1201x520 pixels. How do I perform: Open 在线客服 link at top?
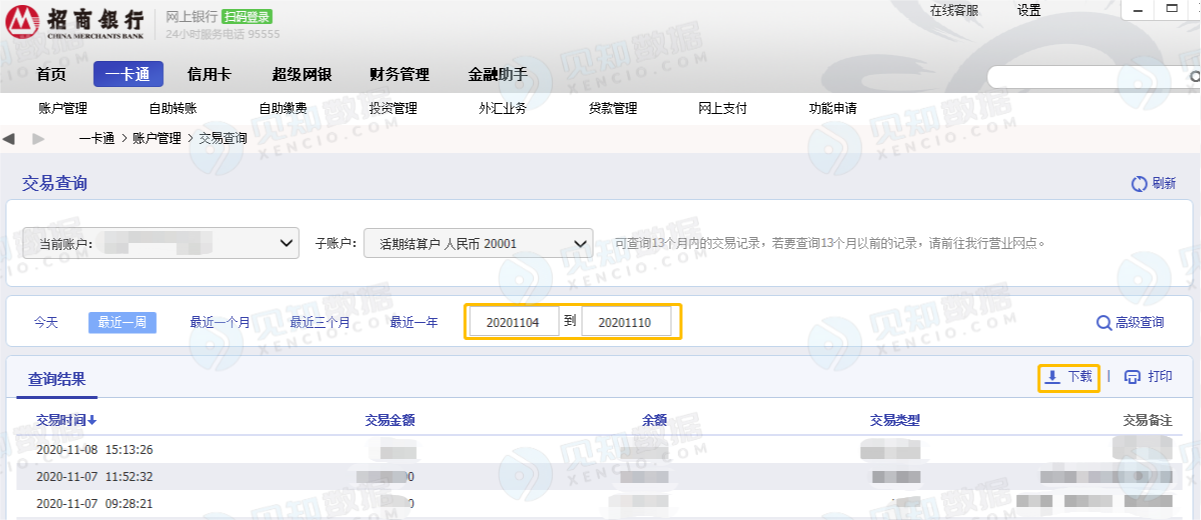tap(954, 11)
